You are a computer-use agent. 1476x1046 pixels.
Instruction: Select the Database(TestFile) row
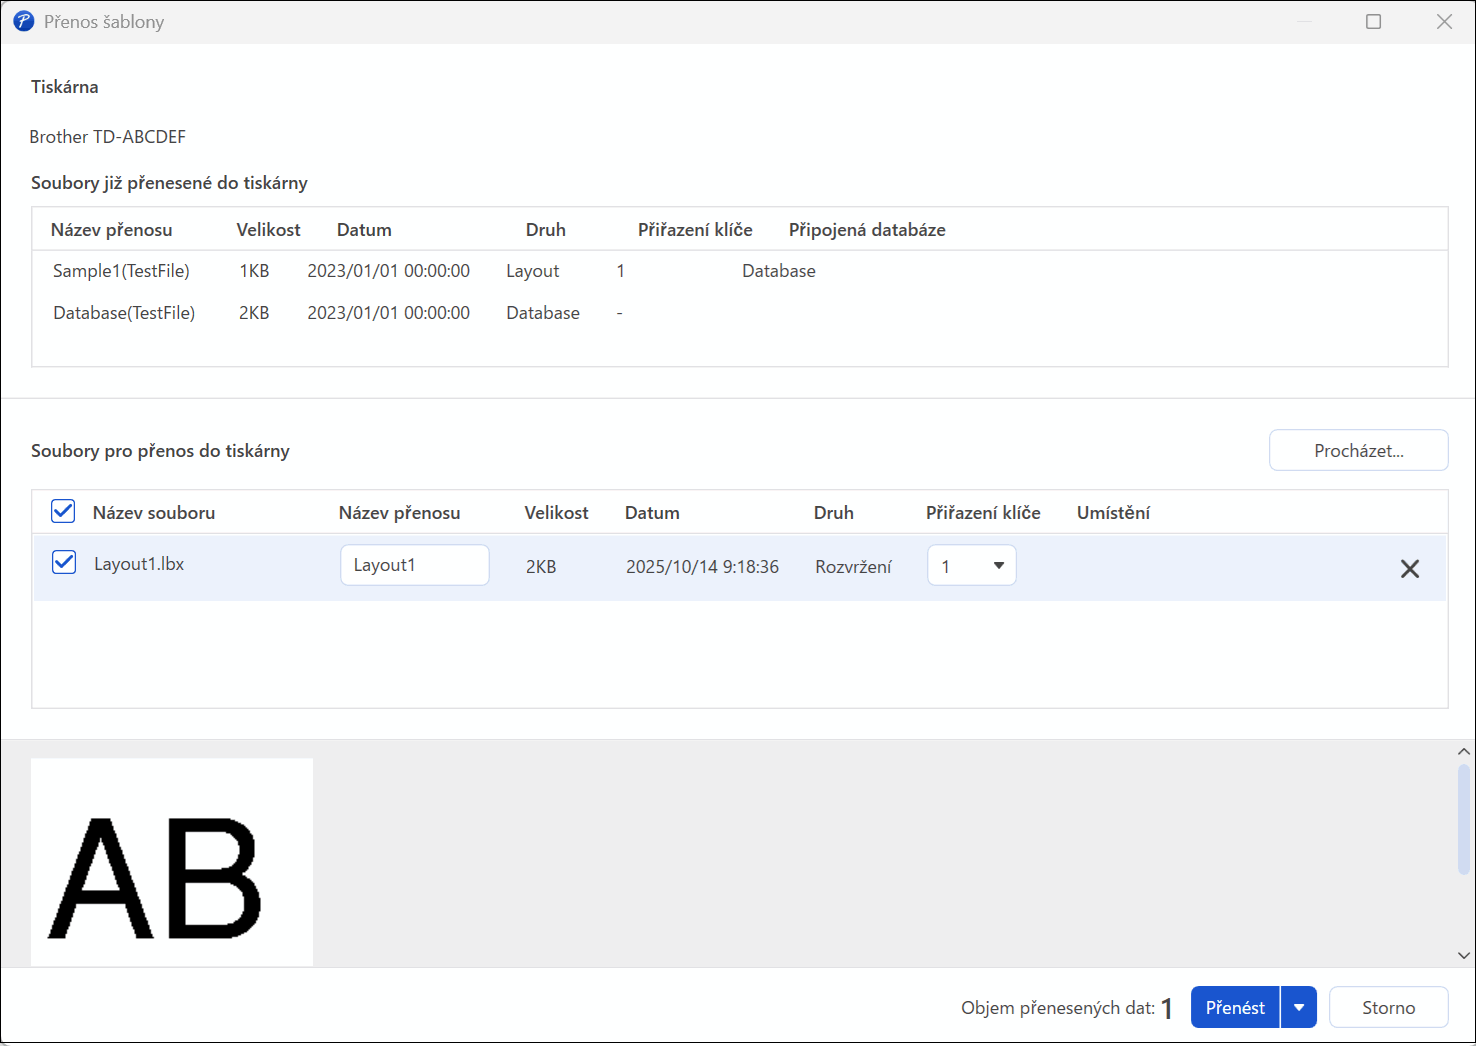(x=124, y=313)
